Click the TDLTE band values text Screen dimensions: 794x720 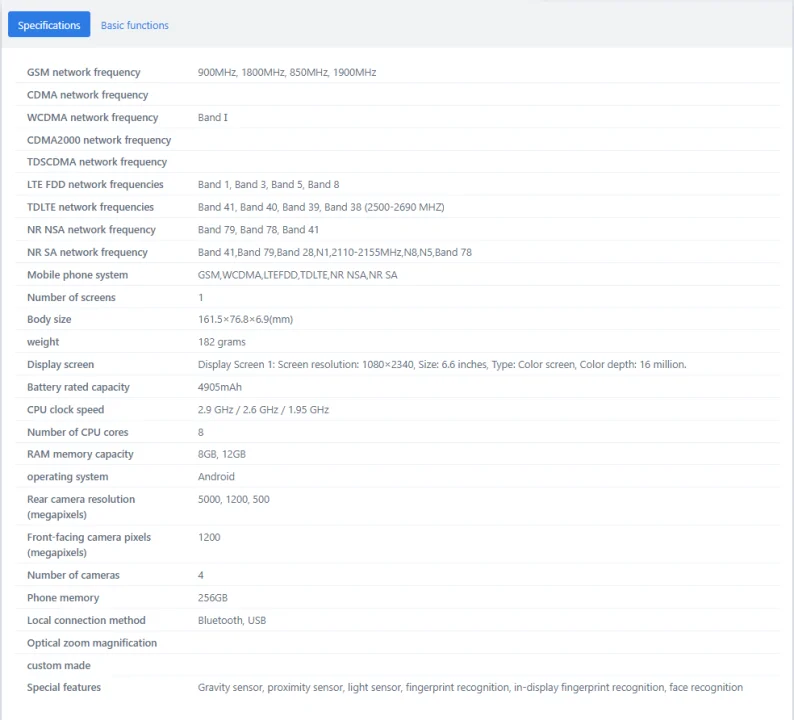320,207
